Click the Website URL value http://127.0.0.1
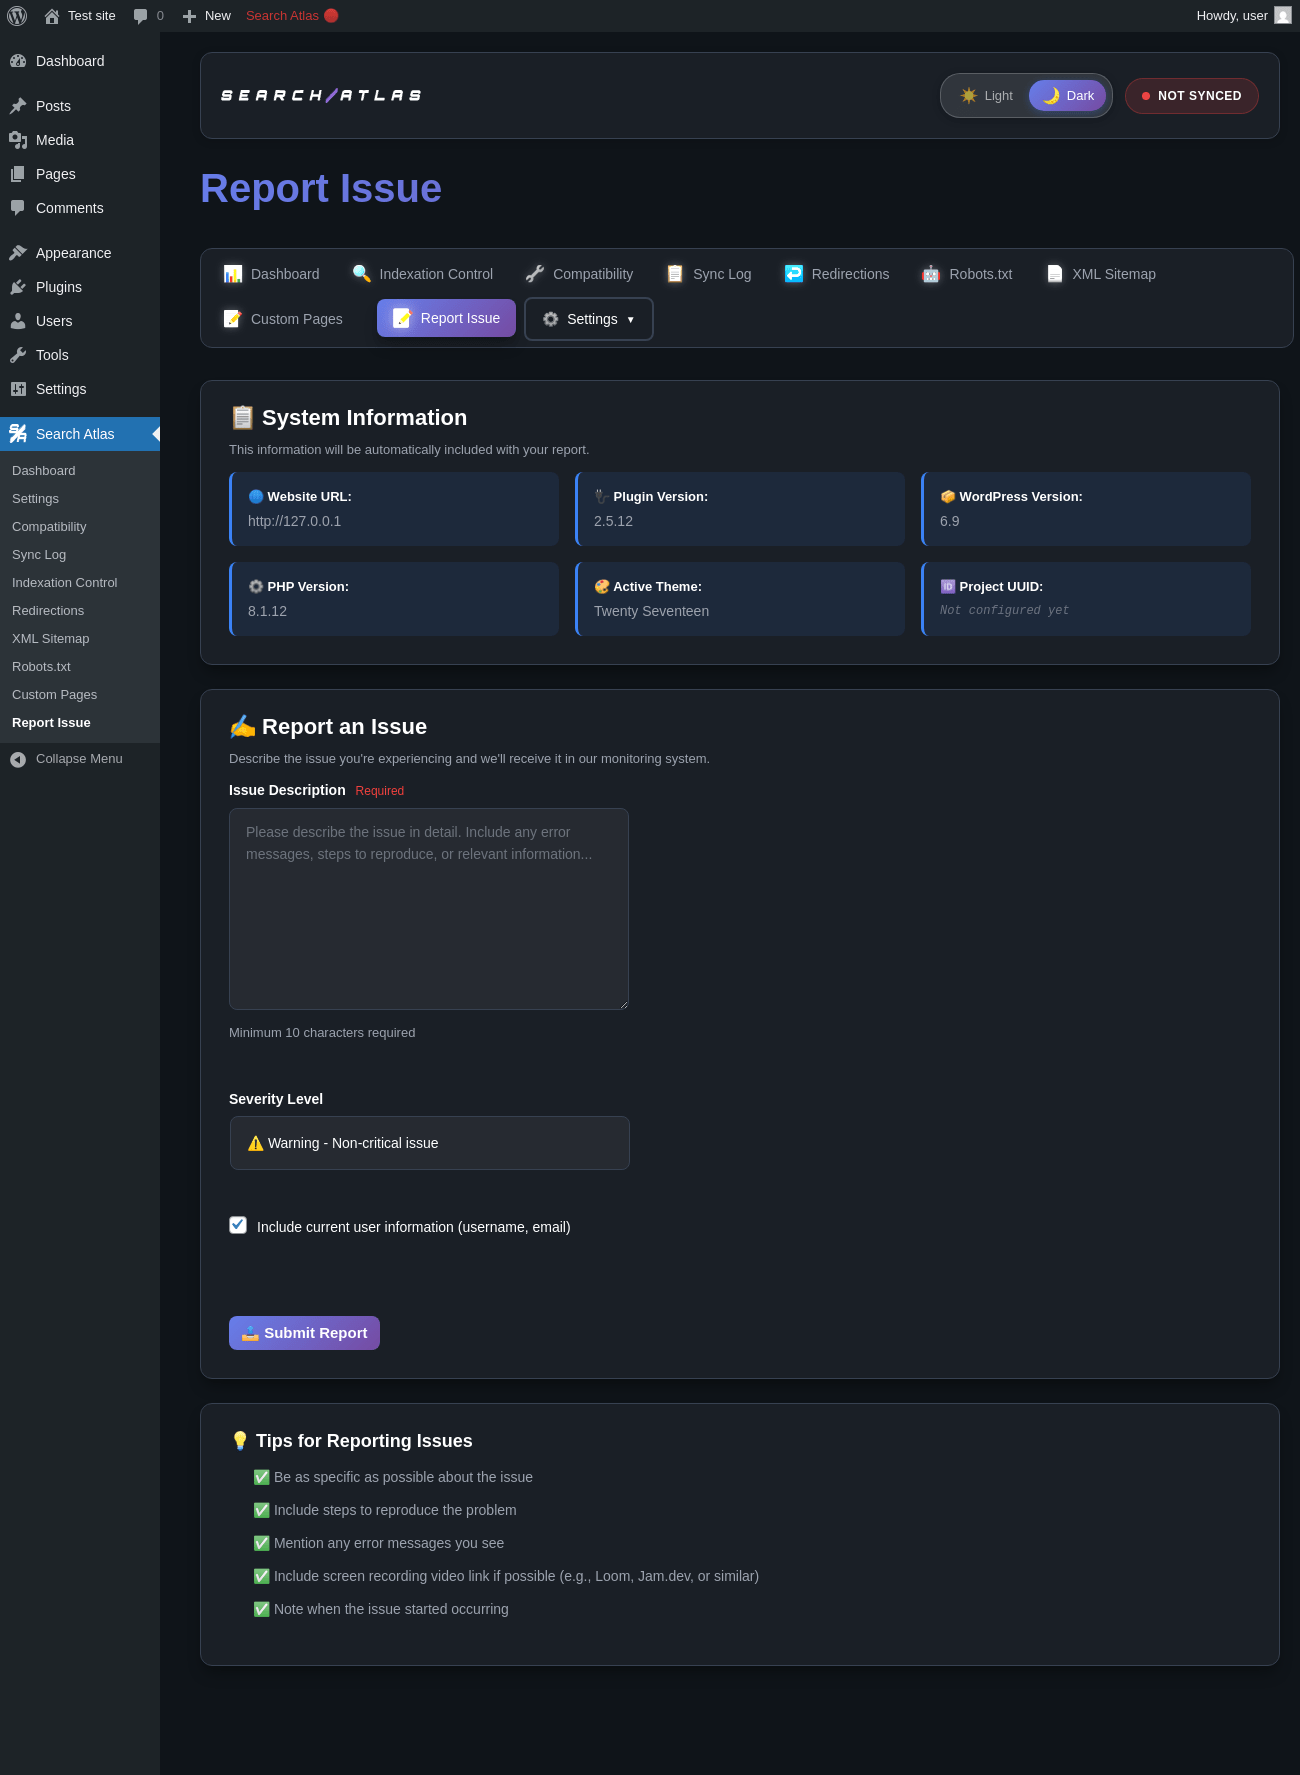The height and width of the screenshot is (1775, 1300). pos(294,521)
